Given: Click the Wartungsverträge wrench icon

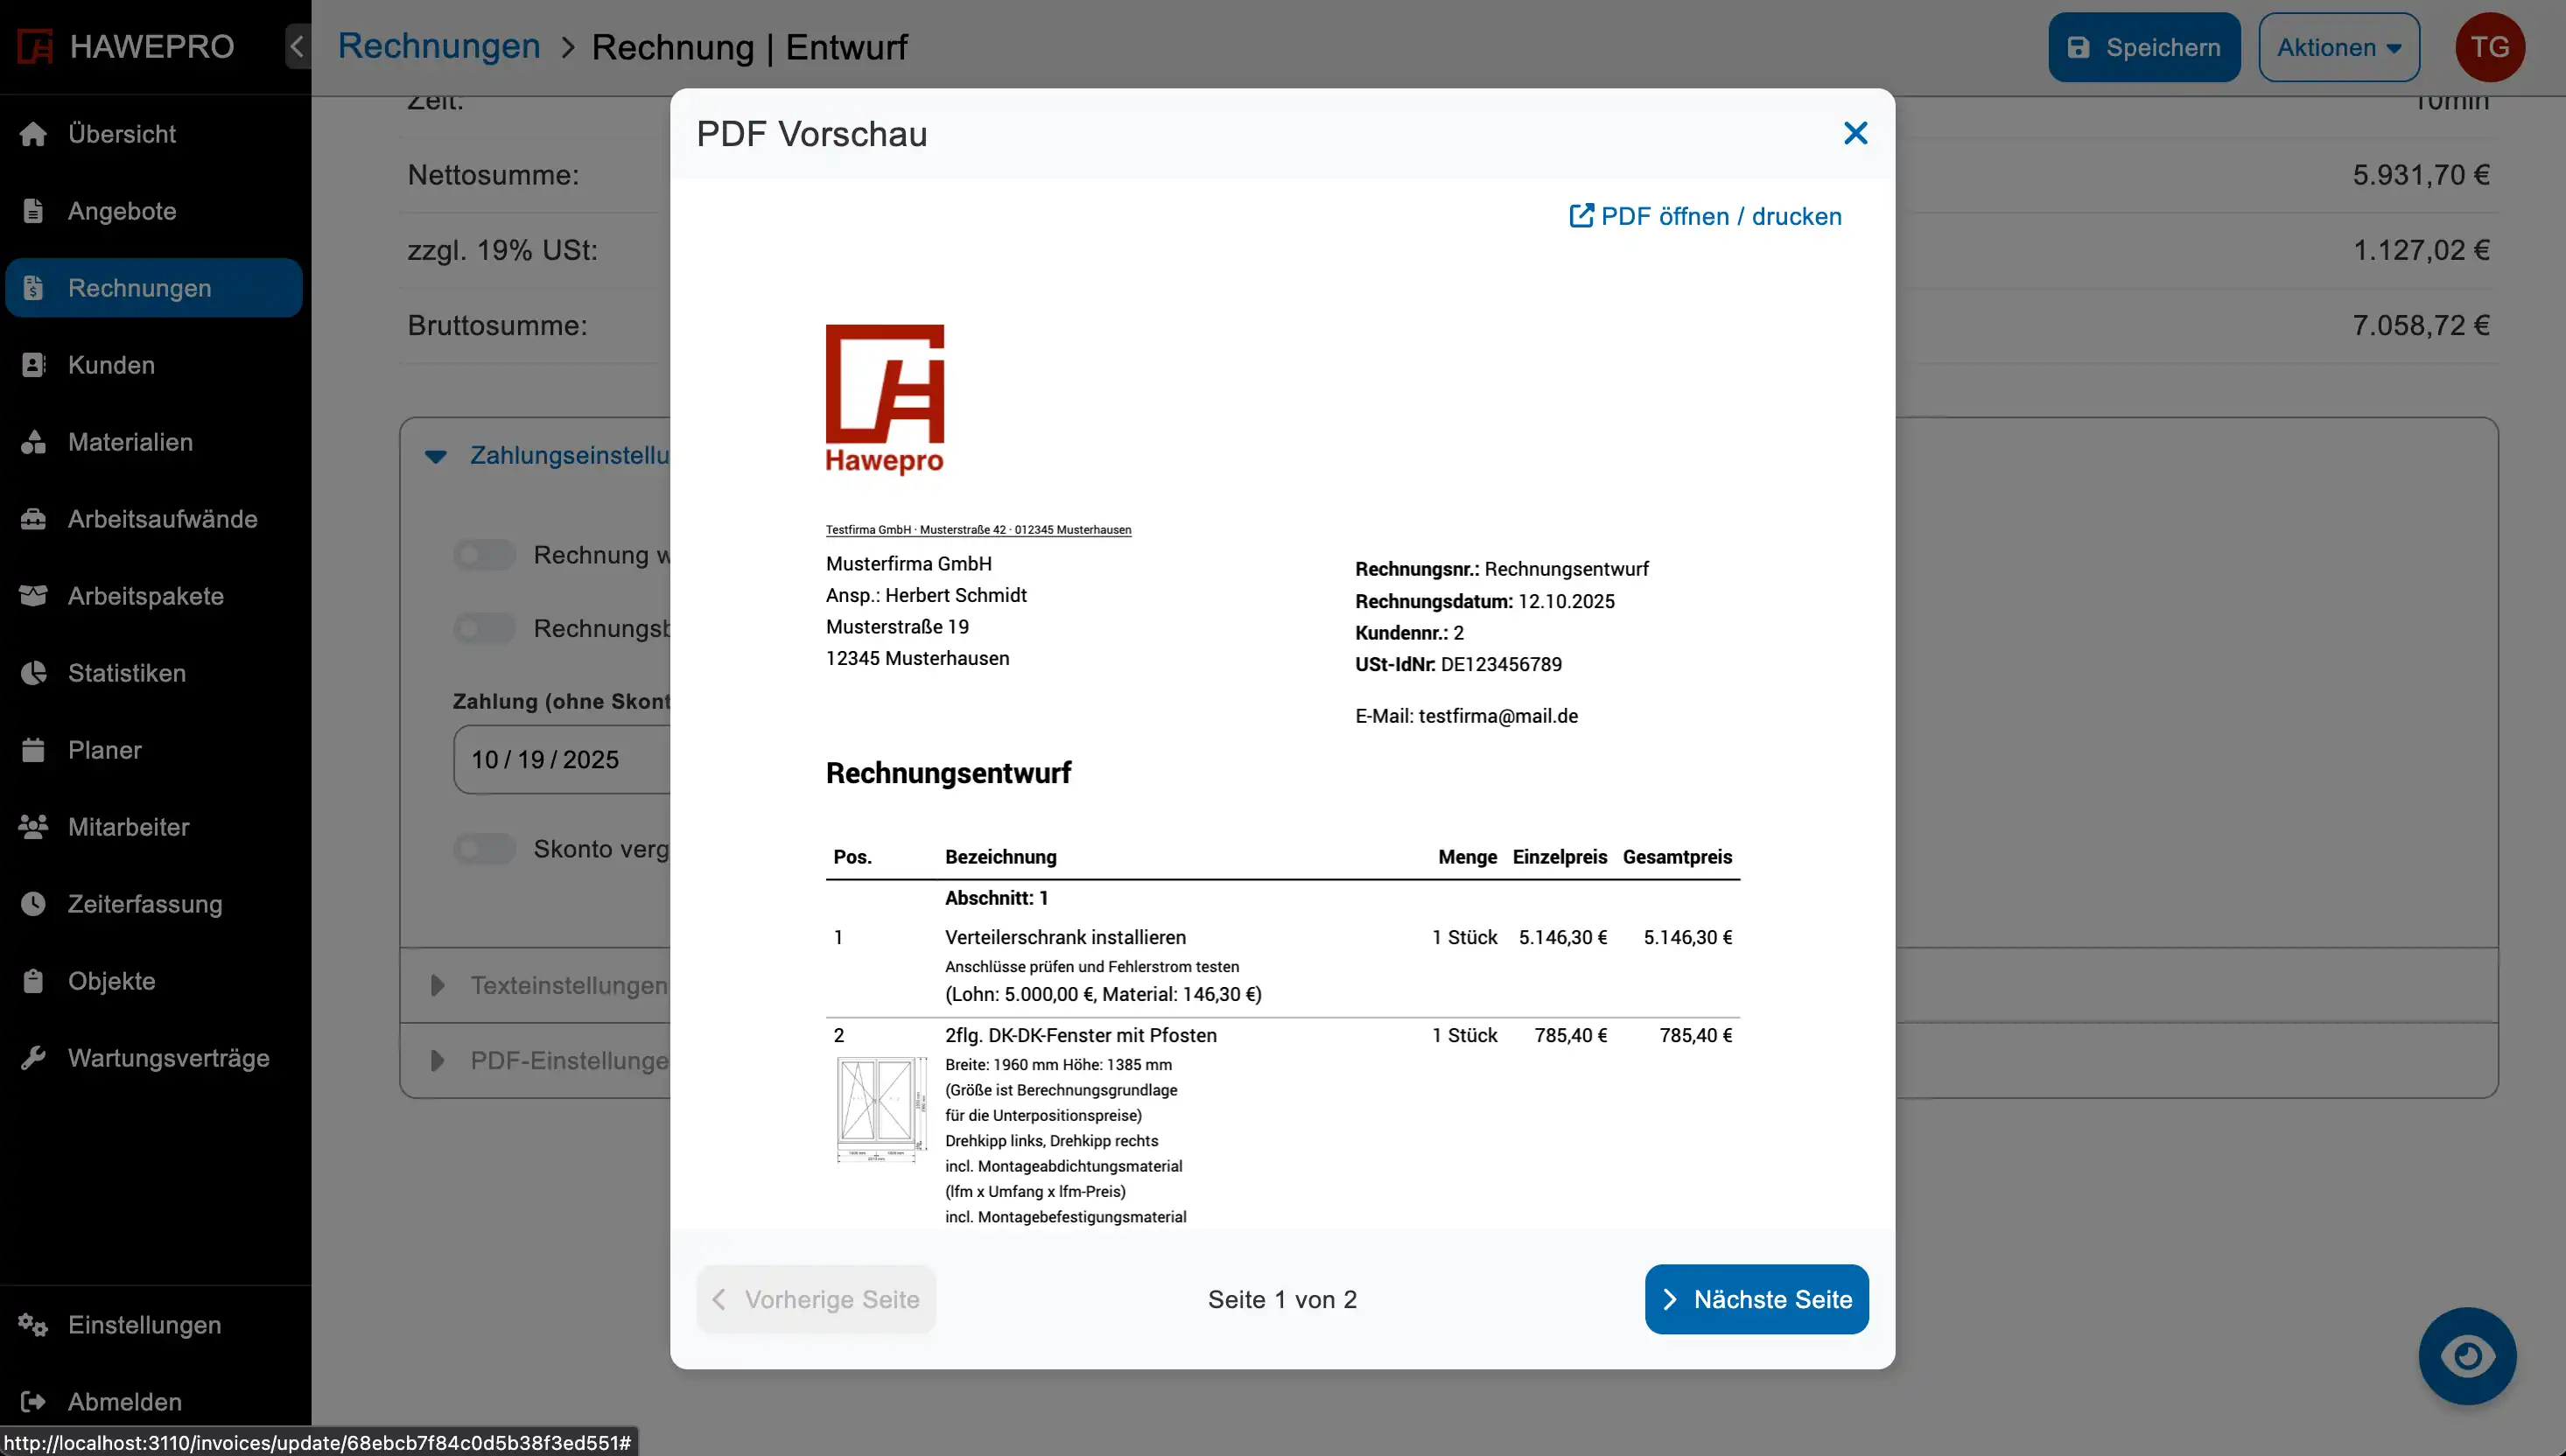Looking at the screenshot, I should [33, 1058].
